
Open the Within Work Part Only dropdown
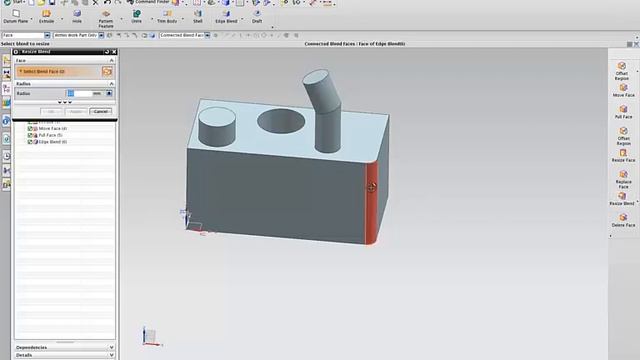pyautogui.click(x=101, y=36)
